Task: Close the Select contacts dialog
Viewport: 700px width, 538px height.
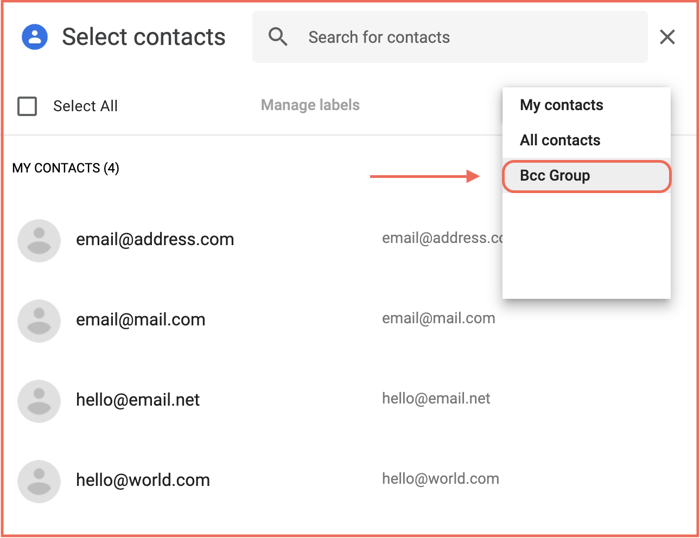Action: coord(667,38)
